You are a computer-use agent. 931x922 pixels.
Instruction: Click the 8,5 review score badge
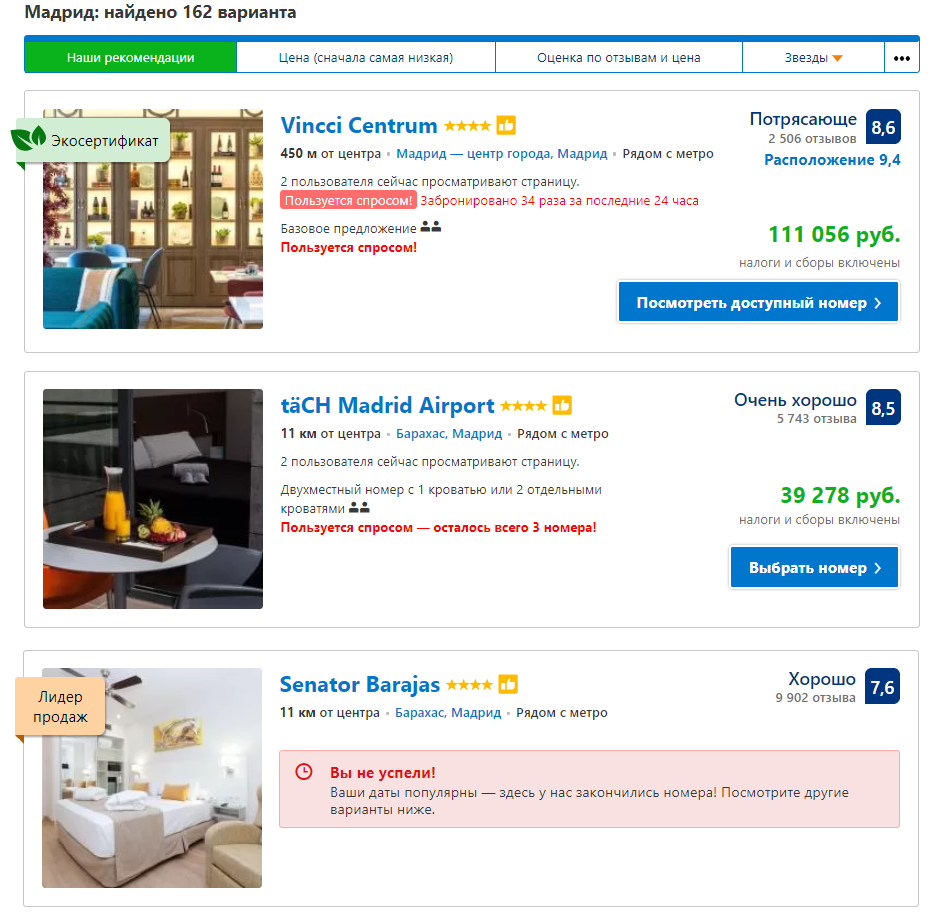[883, 407]
